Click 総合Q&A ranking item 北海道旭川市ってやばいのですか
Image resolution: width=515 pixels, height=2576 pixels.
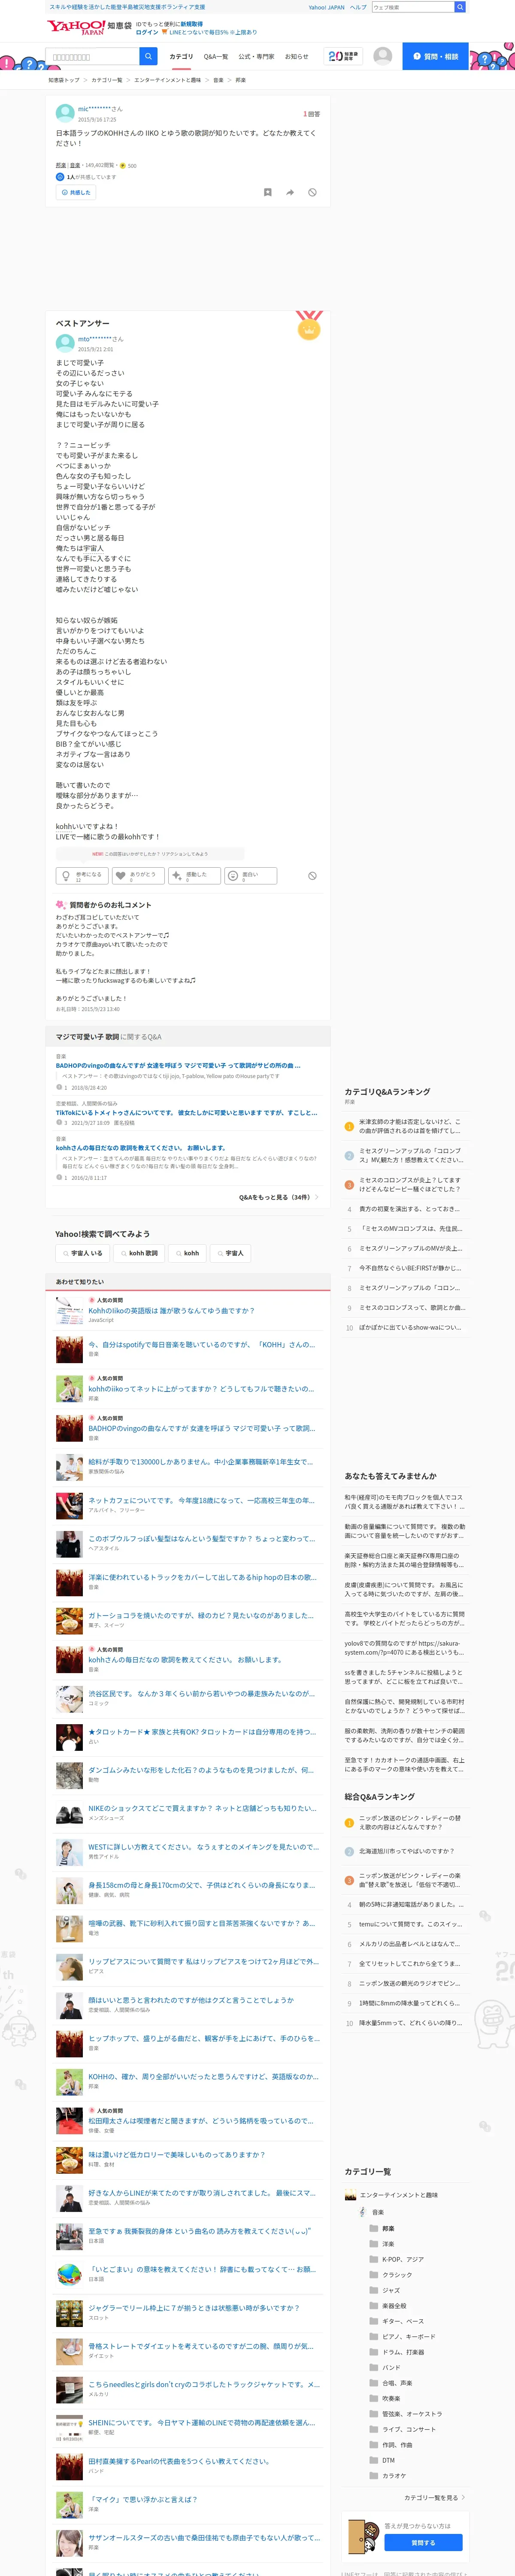point(406,1851)
